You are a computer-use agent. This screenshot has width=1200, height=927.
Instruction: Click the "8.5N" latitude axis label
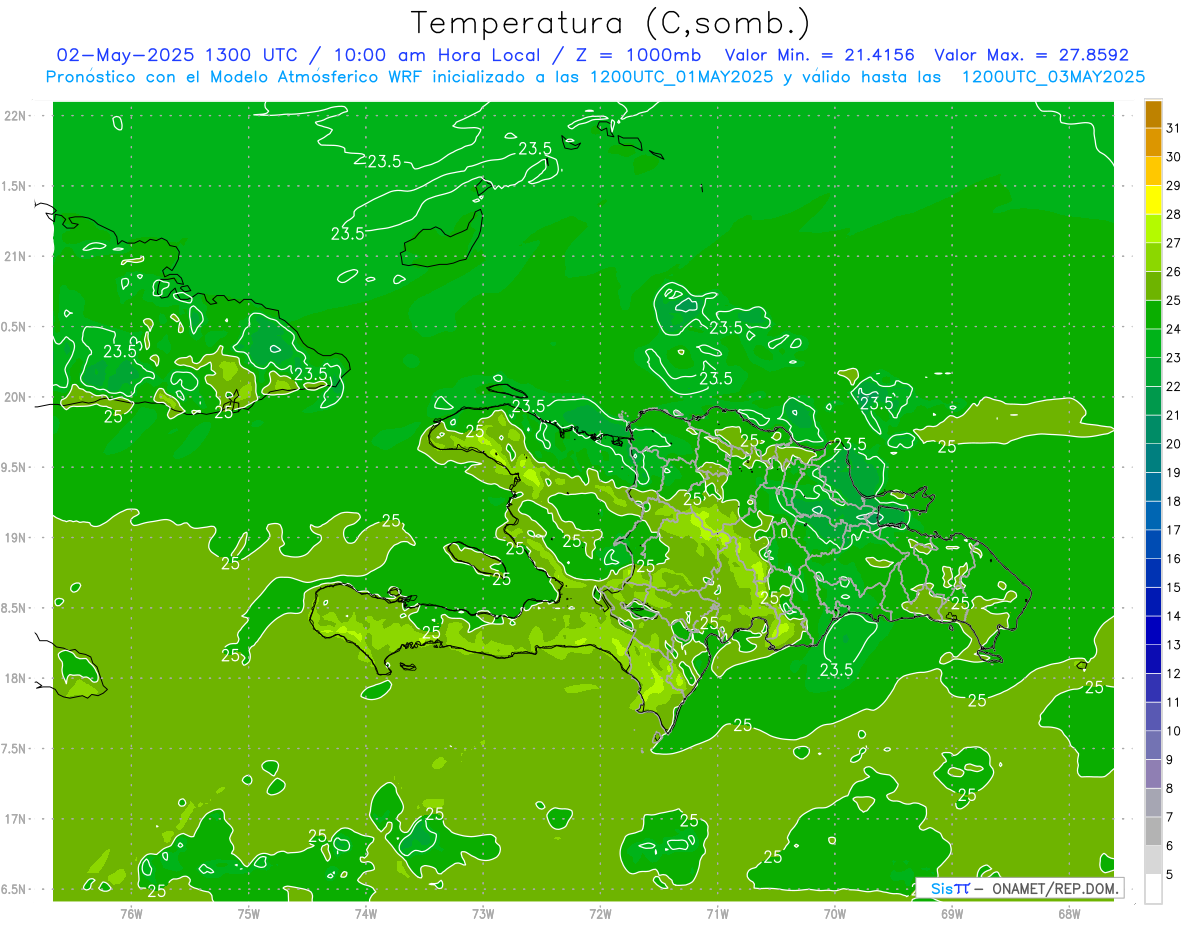coord(15,608)
